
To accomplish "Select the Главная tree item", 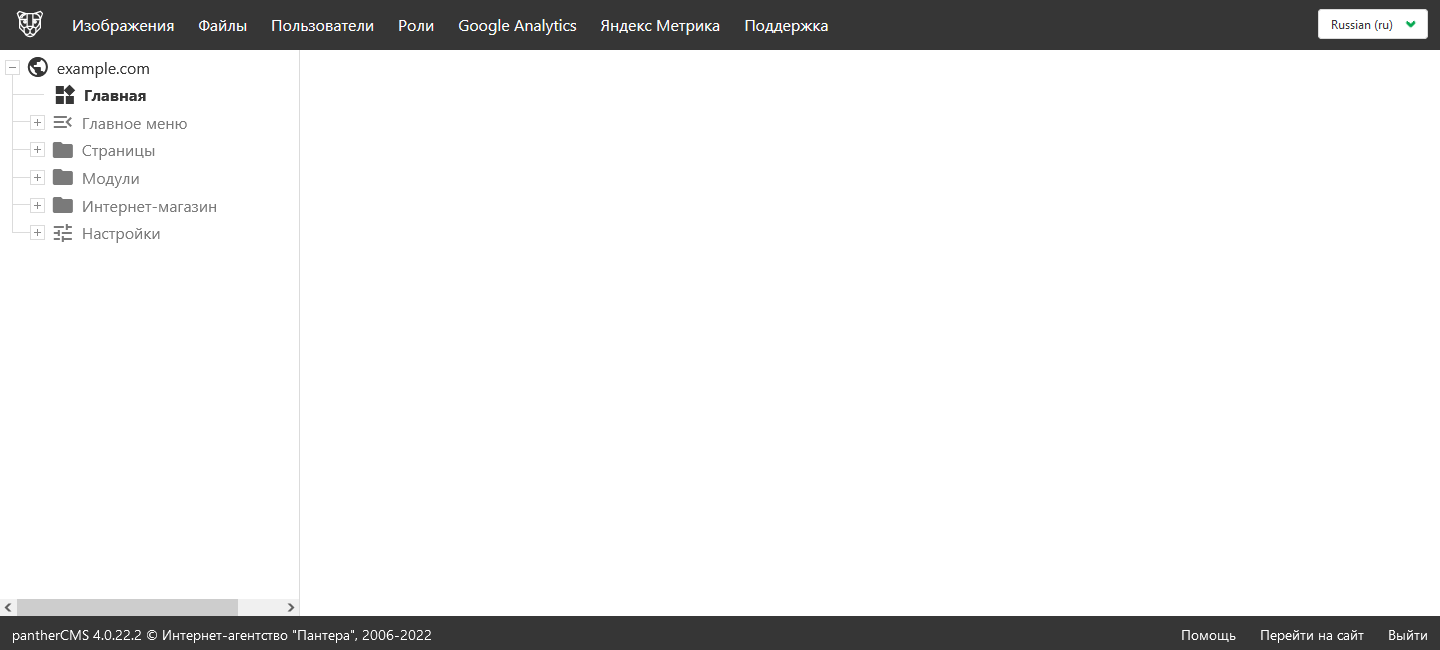I will [x=115, y=96].
